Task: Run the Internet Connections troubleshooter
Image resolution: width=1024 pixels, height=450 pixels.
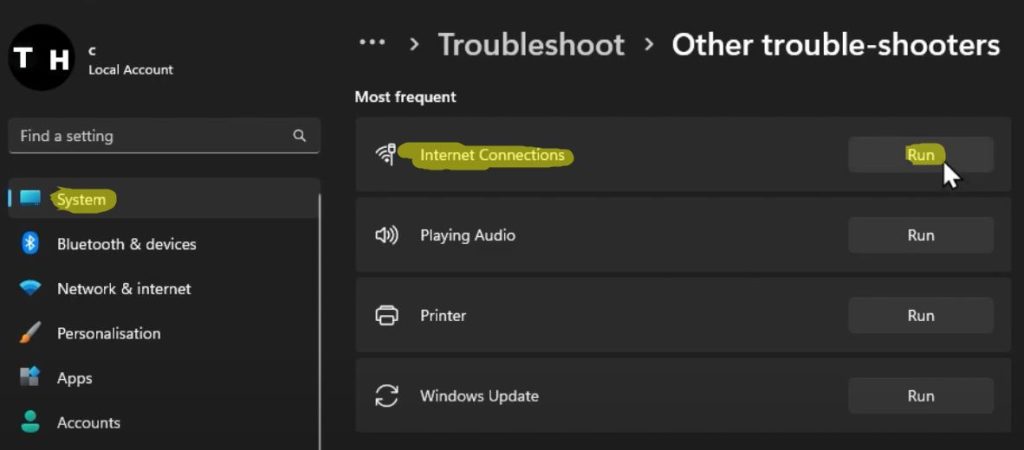Action: (x=920, y=155)
